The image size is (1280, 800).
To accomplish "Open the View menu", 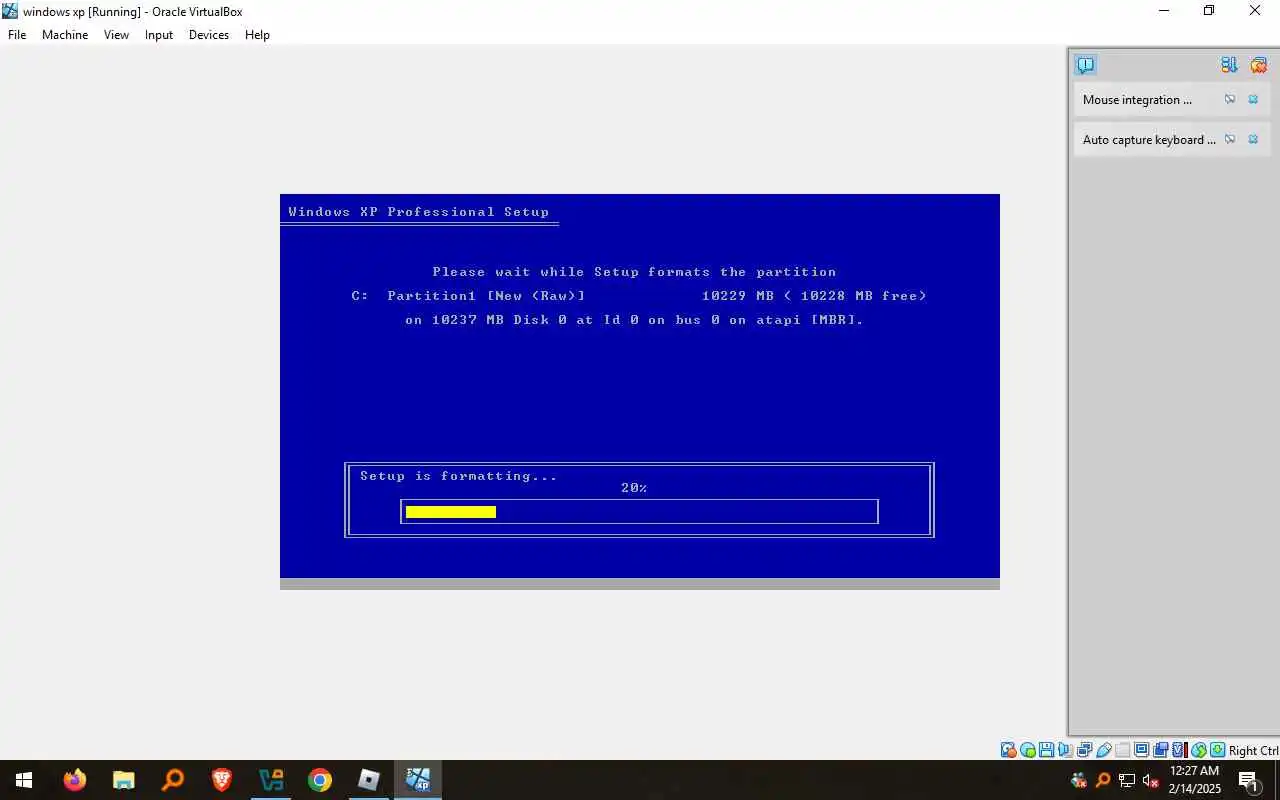I will [116, 35].
